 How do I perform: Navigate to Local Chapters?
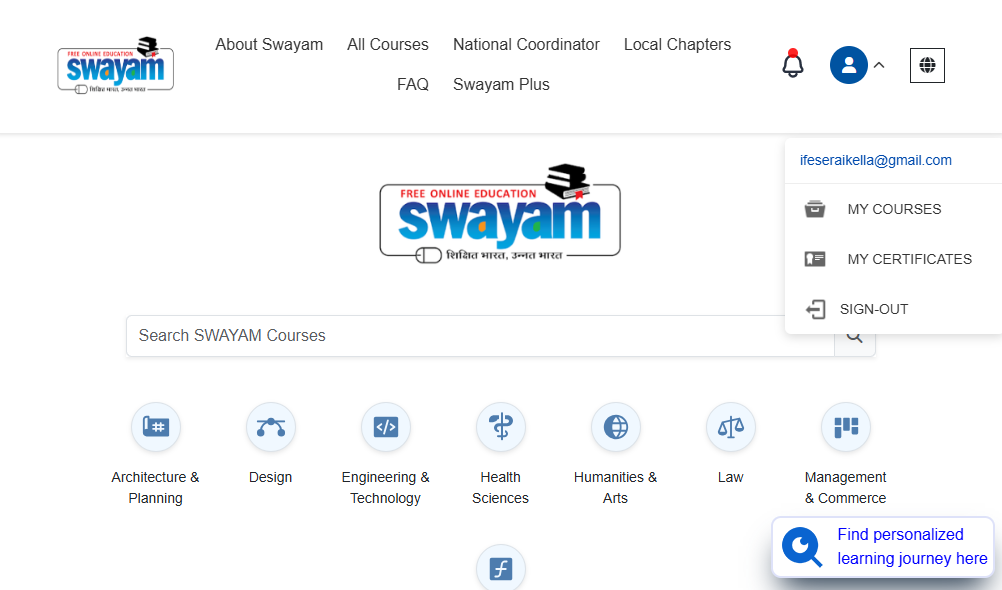click(x=677, y=44)
